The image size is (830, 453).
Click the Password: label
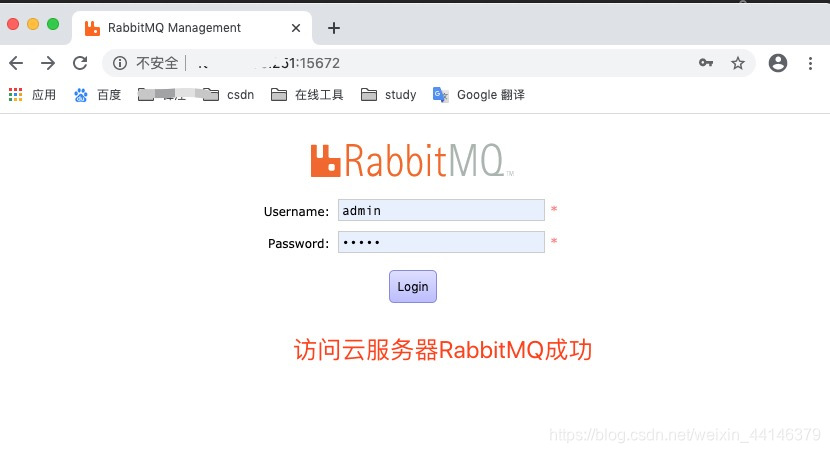click(299, 243)
